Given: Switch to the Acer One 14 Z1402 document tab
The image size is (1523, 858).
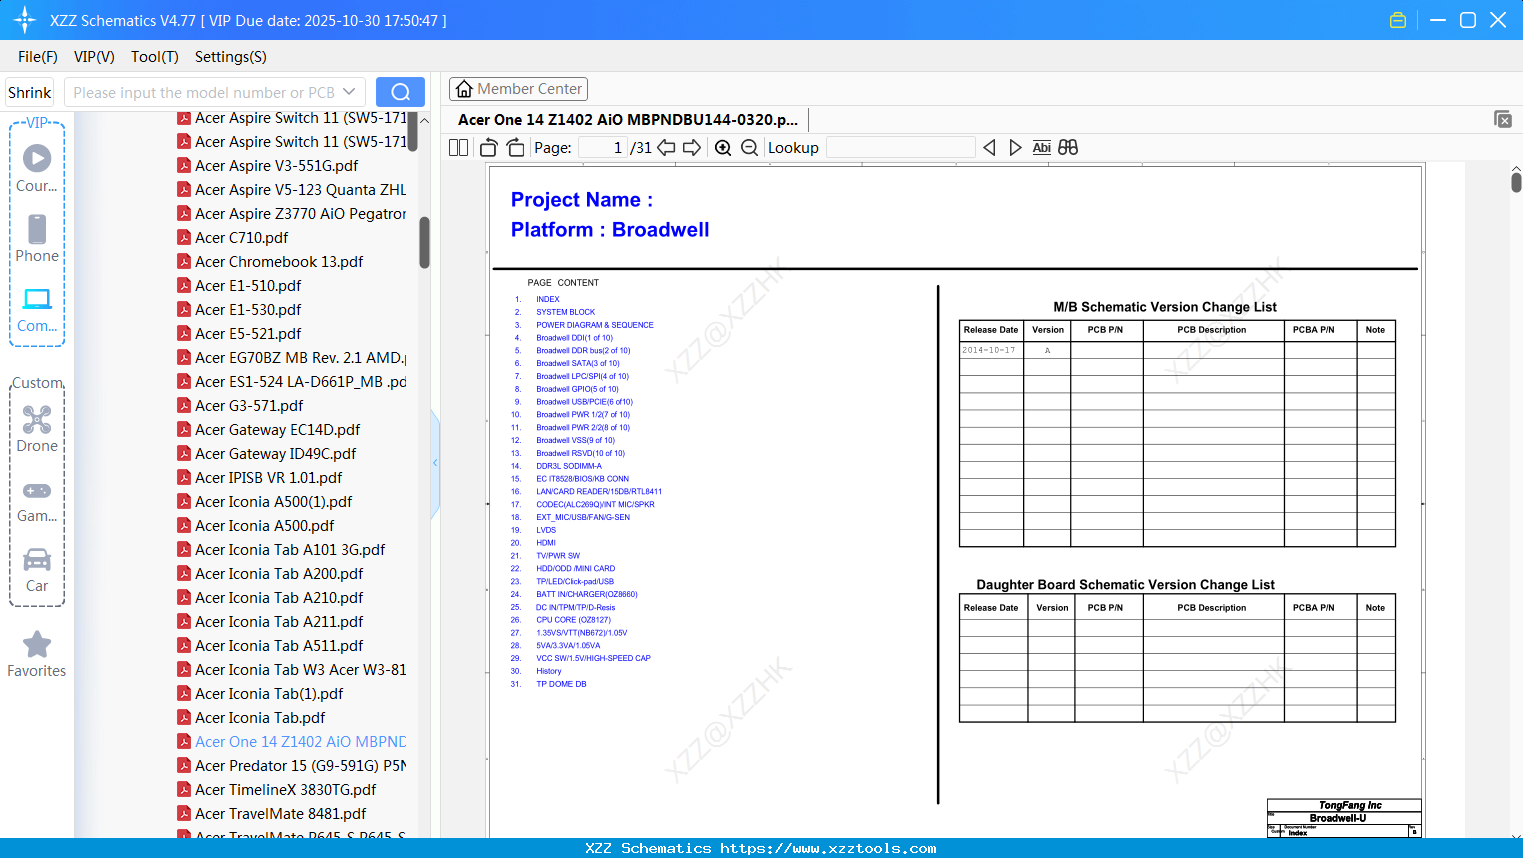Looking at the screenshot, I should point(628,120).
